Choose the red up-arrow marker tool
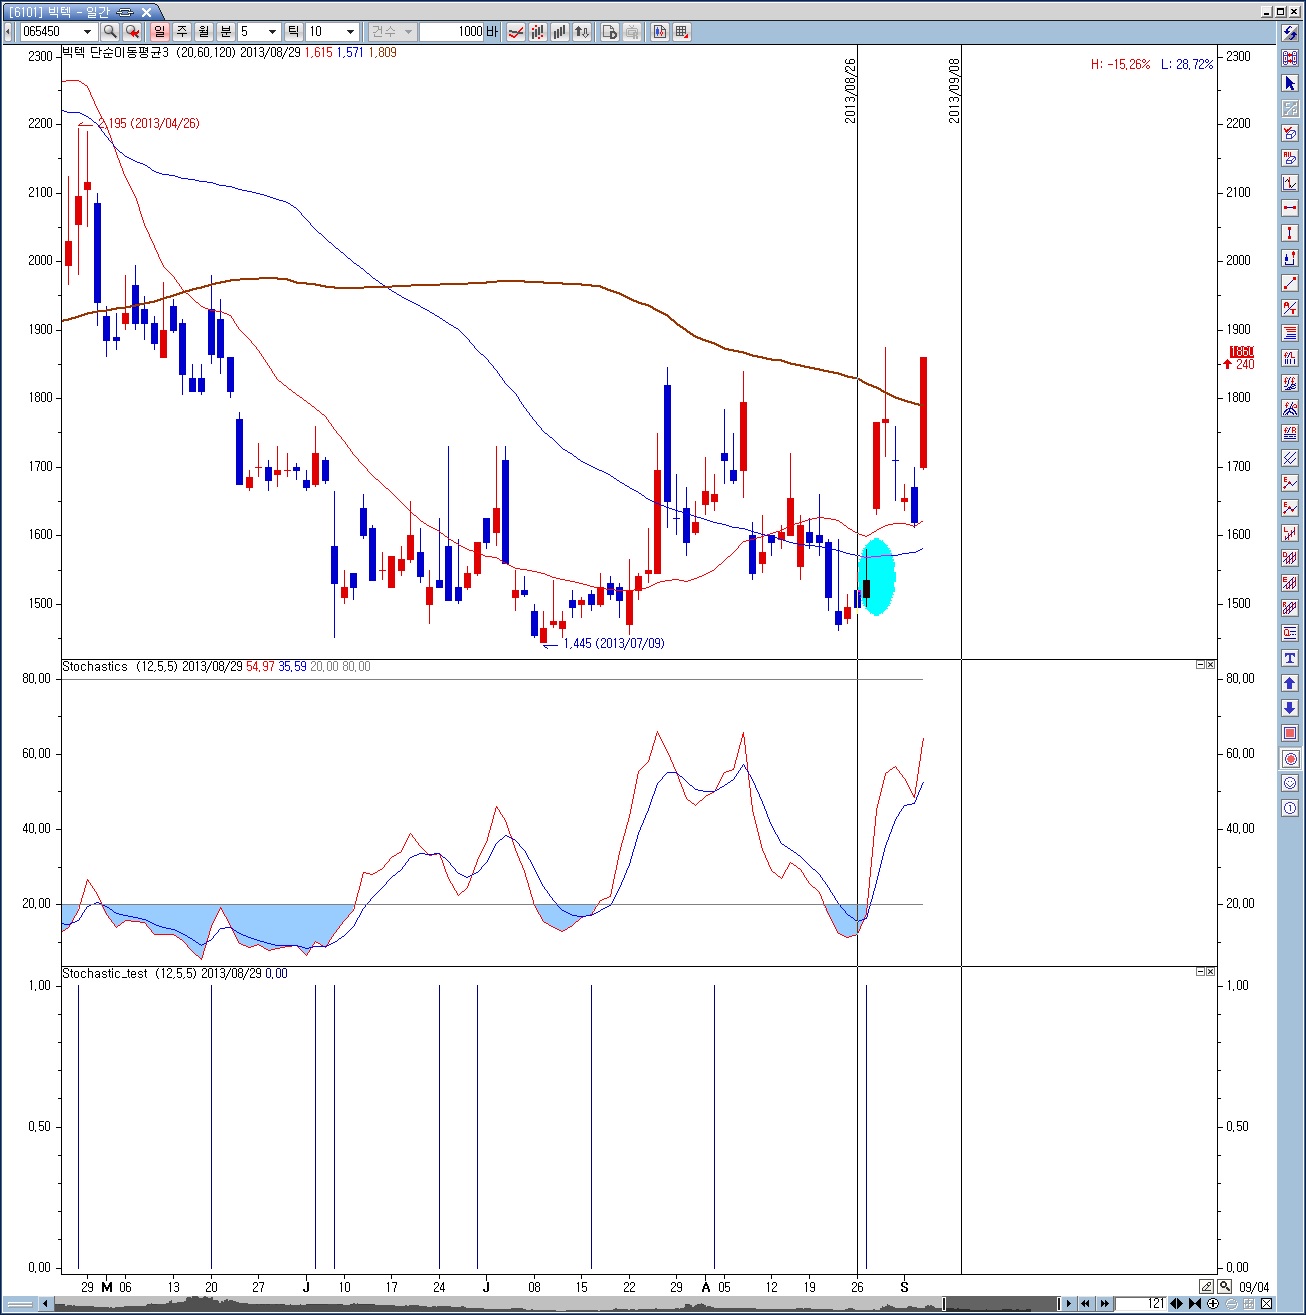This screenshot has height=1315, width=1306. point(1290,683)
